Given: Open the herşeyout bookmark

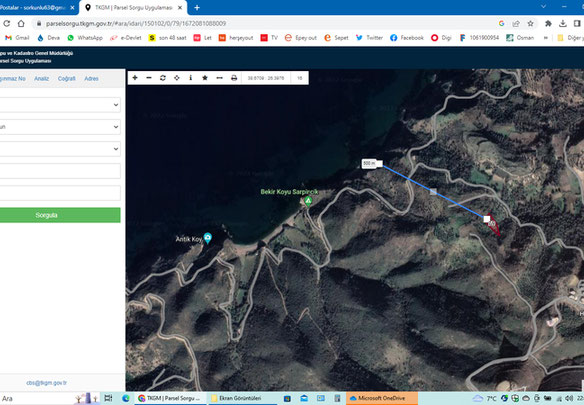Looking at the screenshot, I should (x=236, y=38).
